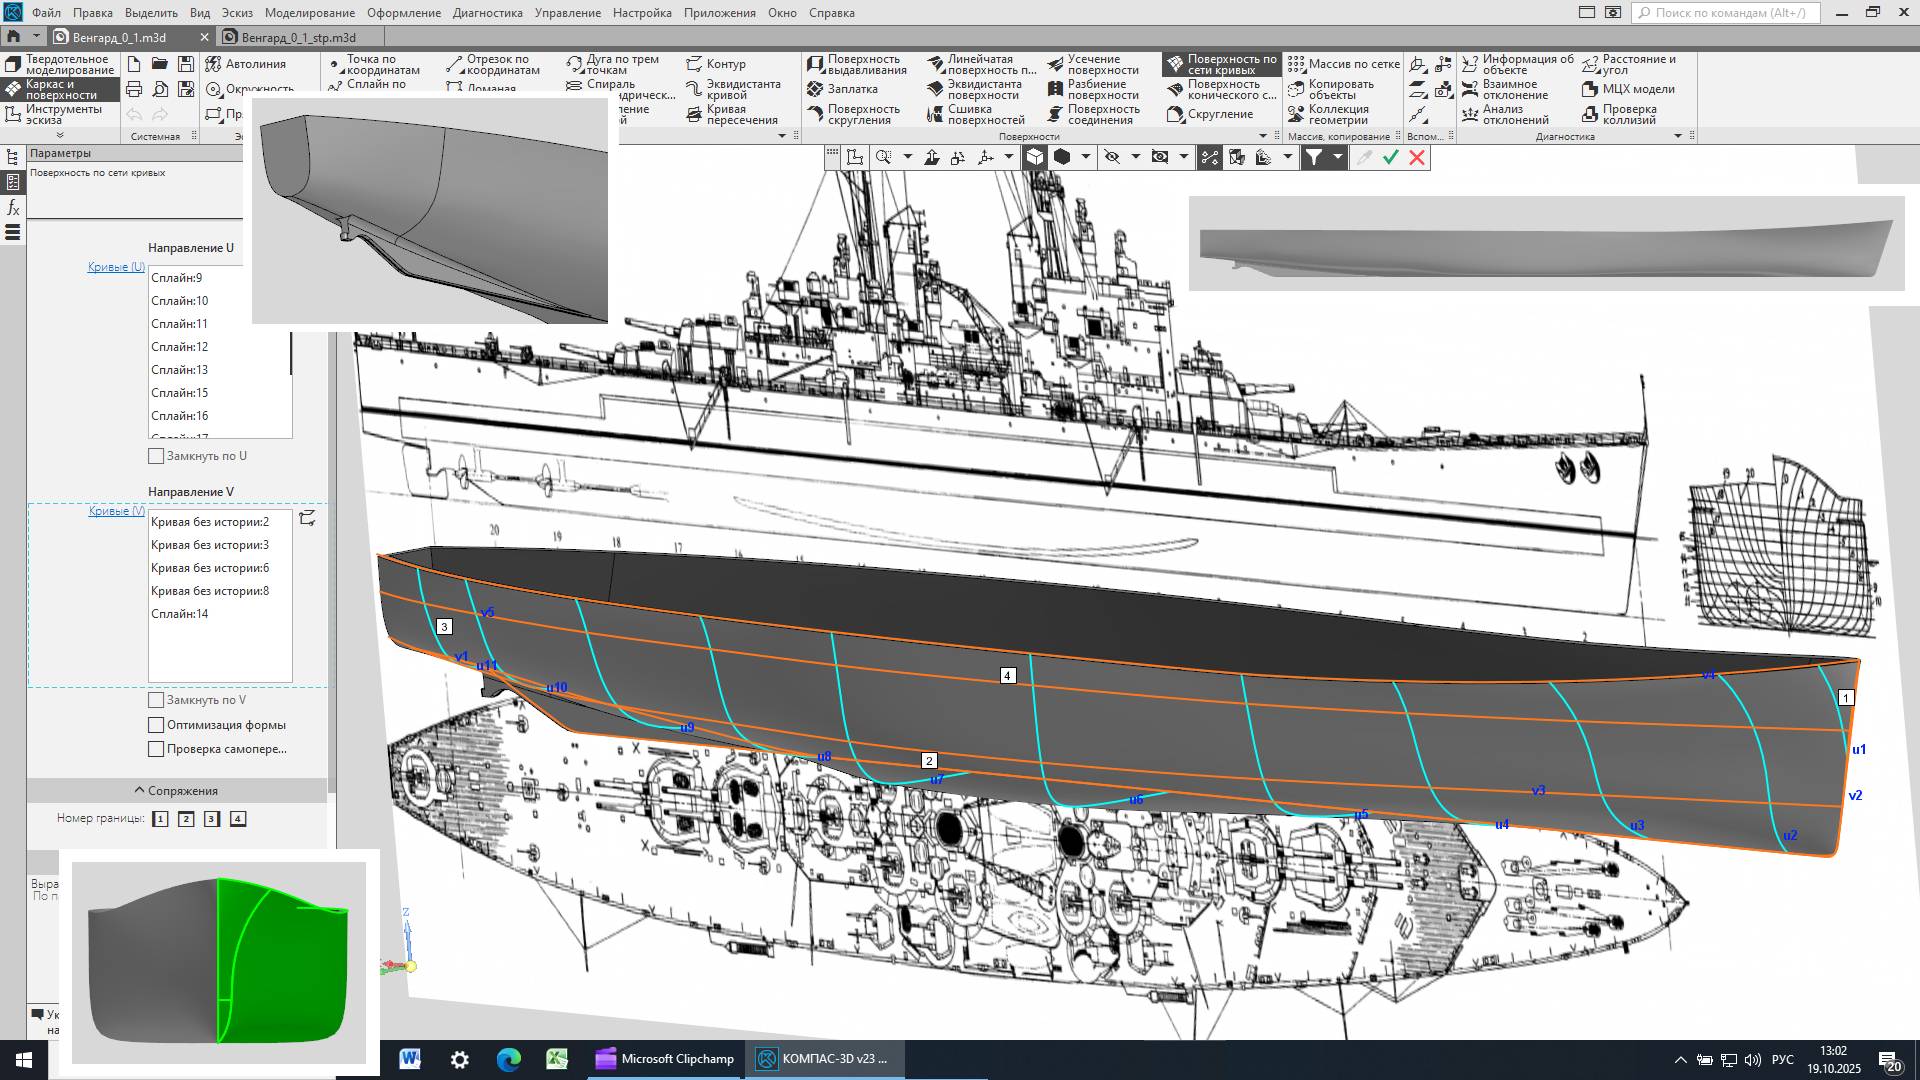Cancel operation with red X icon
The width and height of the screenshot is (1920, 1080).
coord(1417,158)
